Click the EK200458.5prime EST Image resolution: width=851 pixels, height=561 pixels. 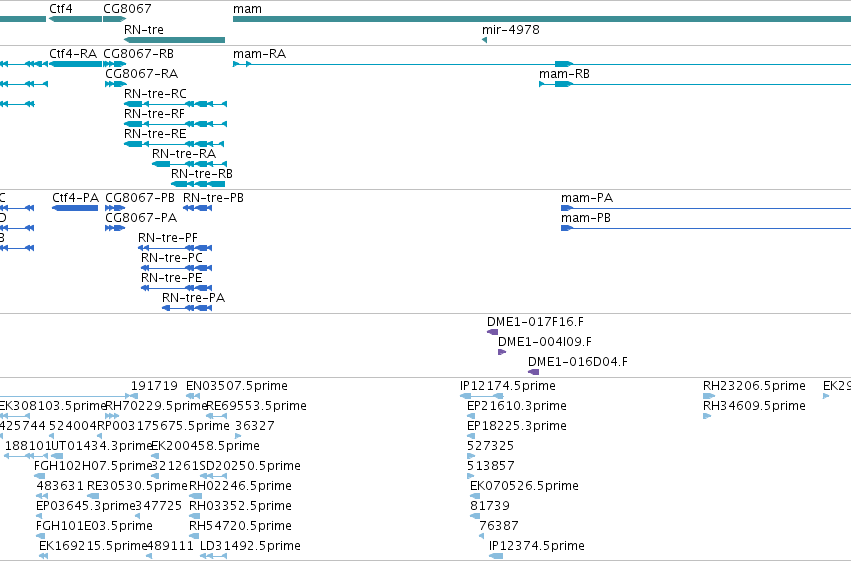pyautogui.click(x=155, y=456)
